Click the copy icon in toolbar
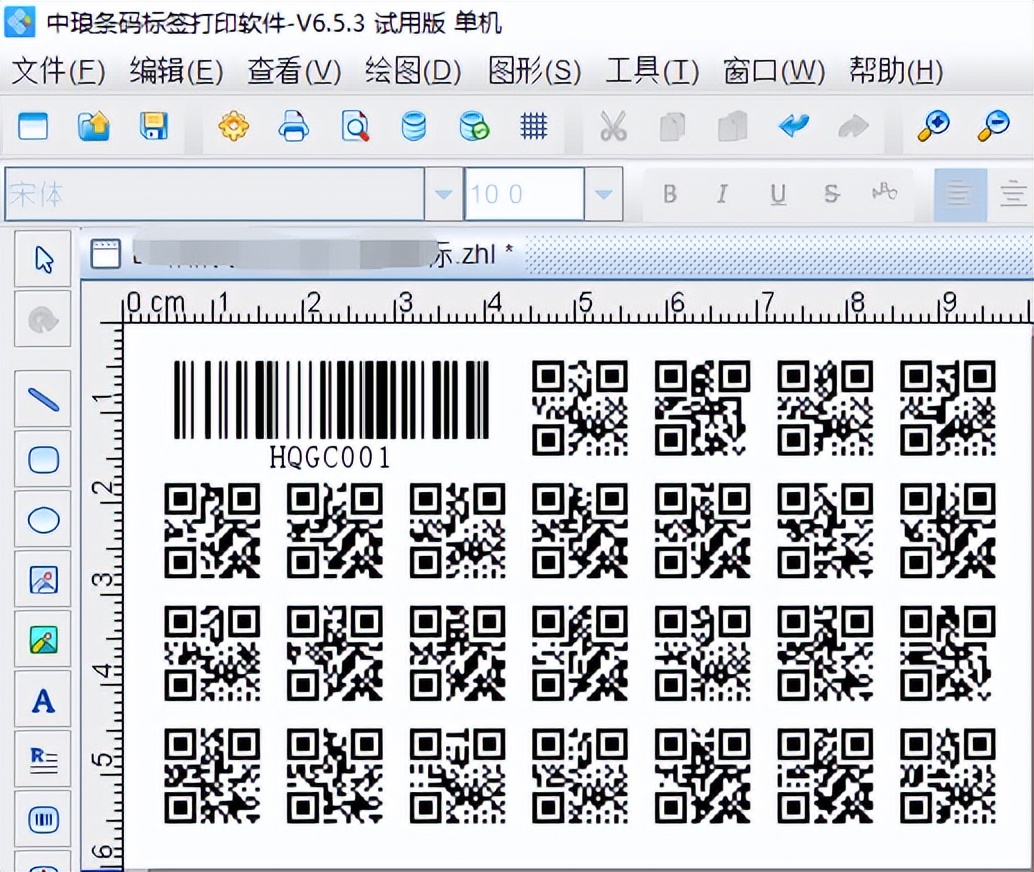The width and height of the screenshot is (1034, 872). [672, 125]
